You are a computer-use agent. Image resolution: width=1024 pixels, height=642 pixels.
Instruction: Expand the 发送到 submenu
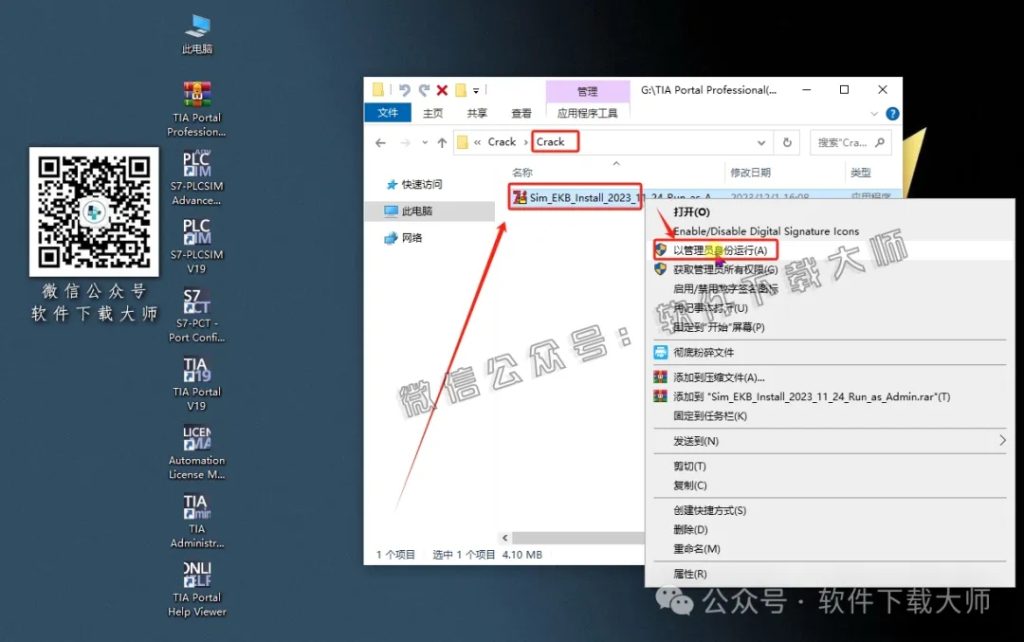coord(700,440)
